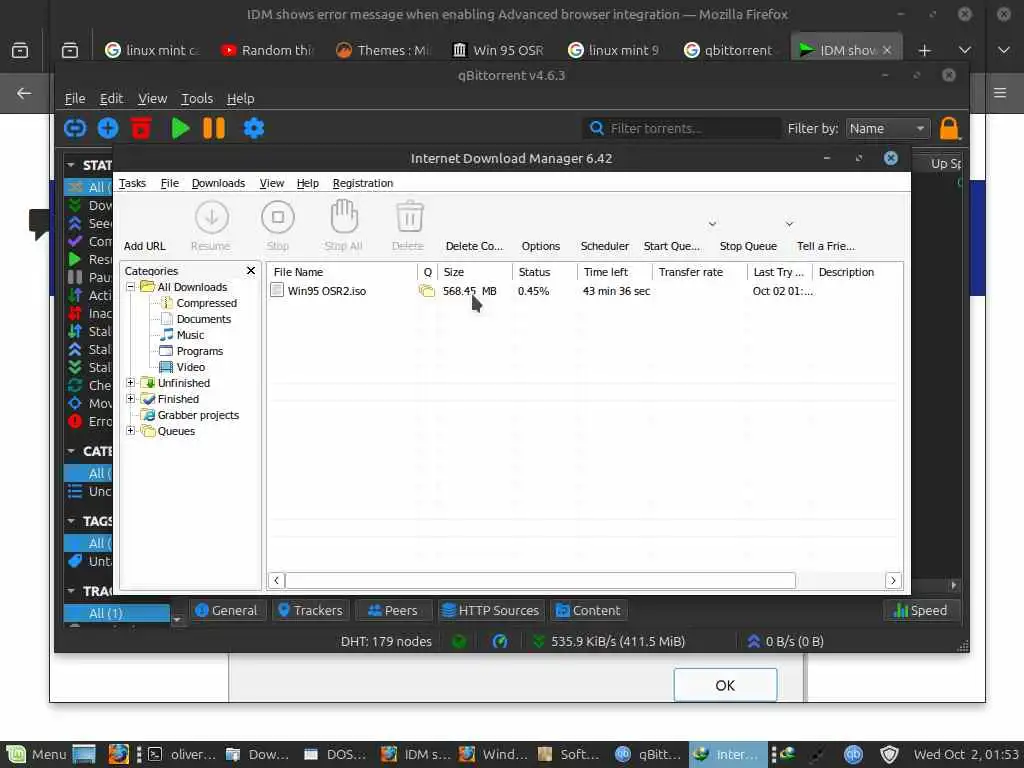The height and width of the screenshot is (768, 1024).
Task: Switch to qBittorrent Trackers tab
Action: [310, 610]
